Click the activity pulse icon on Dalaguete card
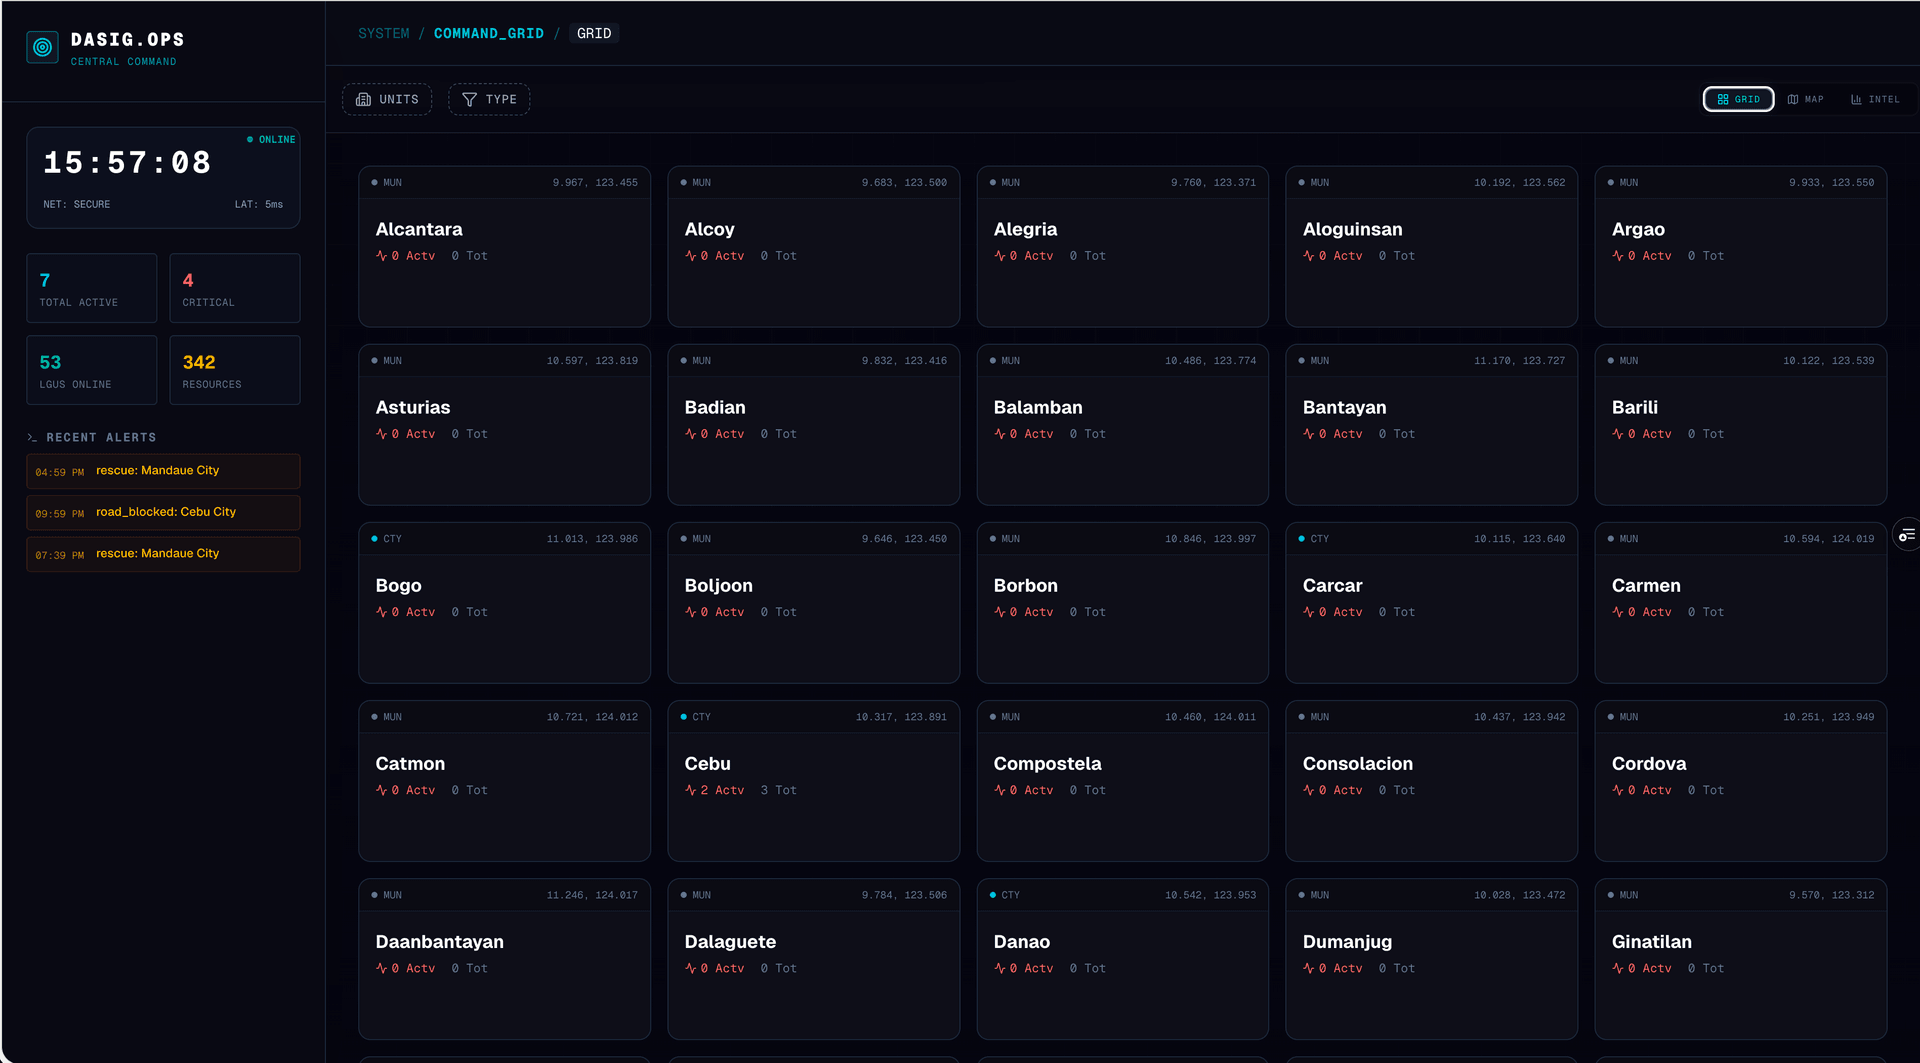Viewport: 1920px width, 1063px height. click(690, 968)
